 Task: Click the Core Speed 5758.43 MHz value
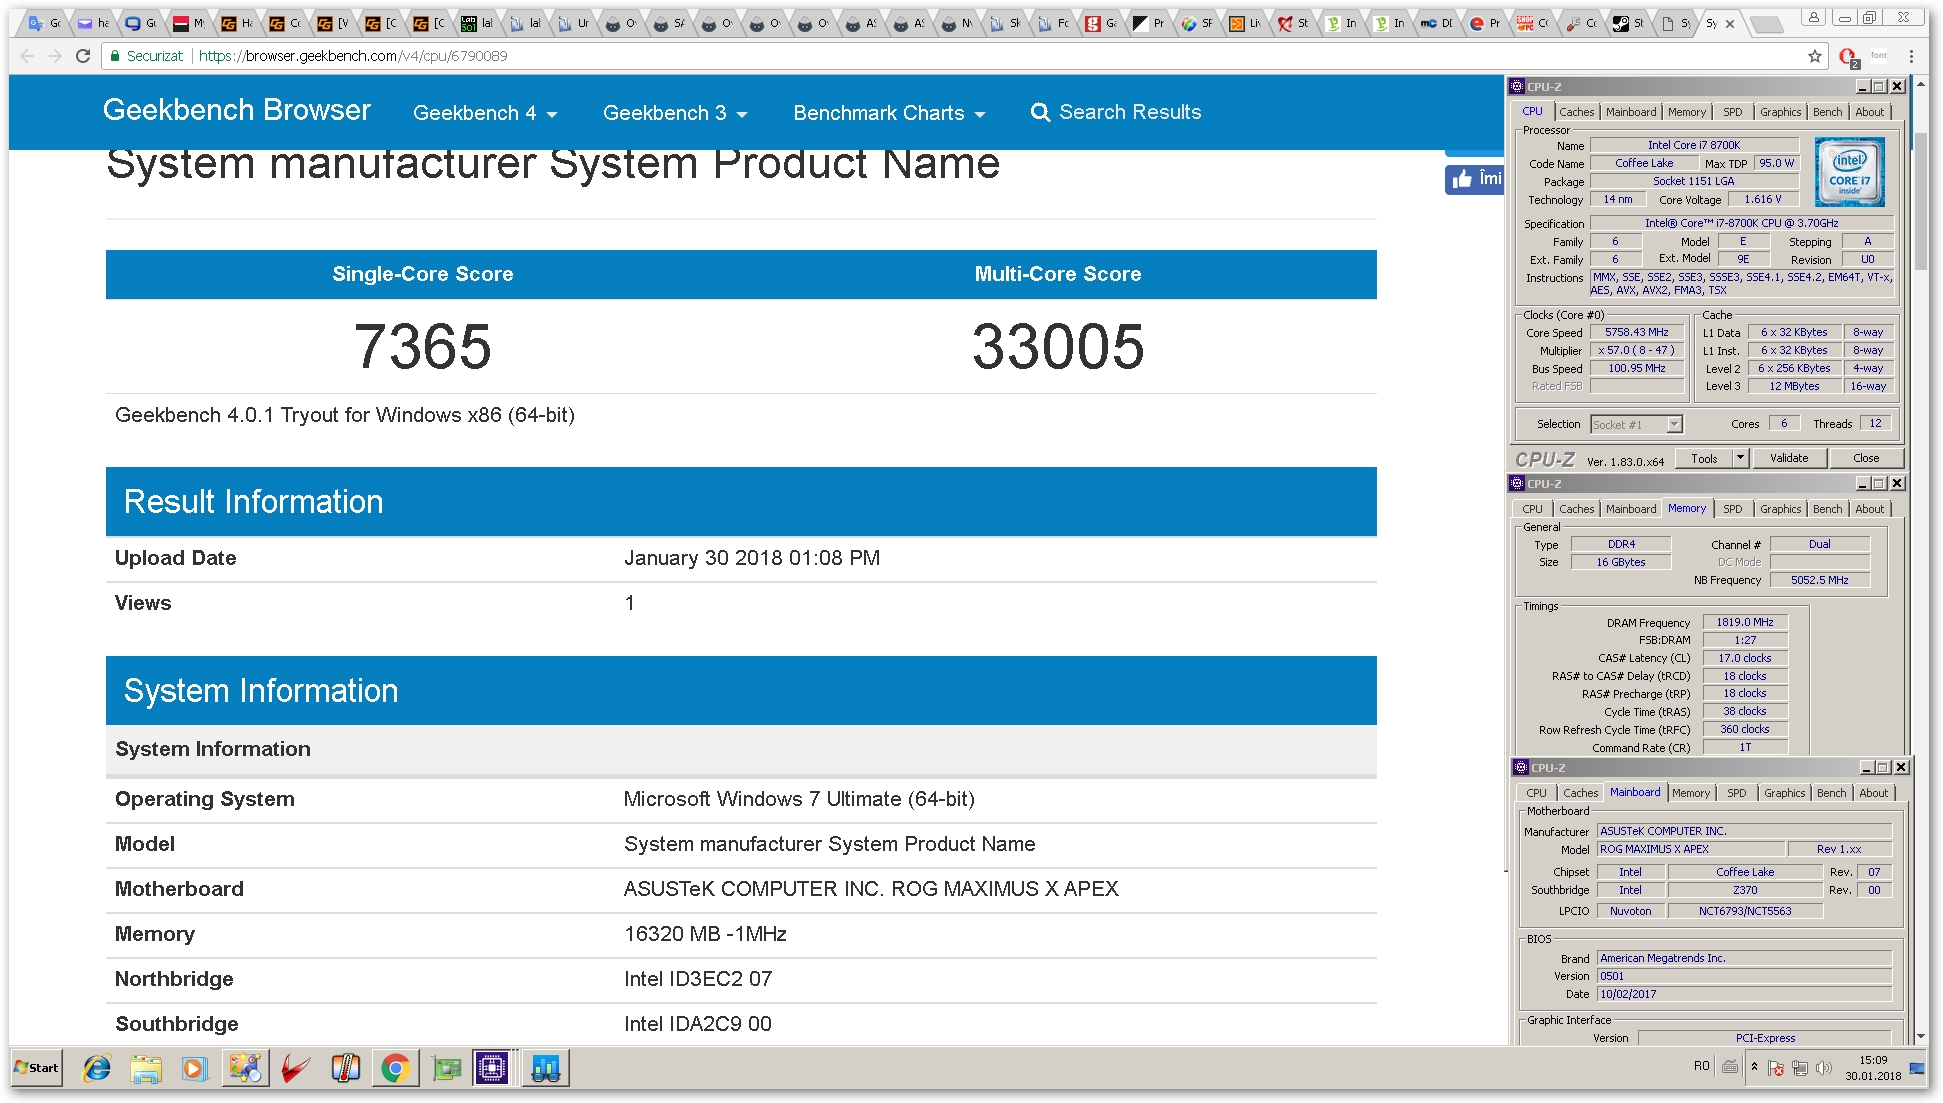[1637, 332]
